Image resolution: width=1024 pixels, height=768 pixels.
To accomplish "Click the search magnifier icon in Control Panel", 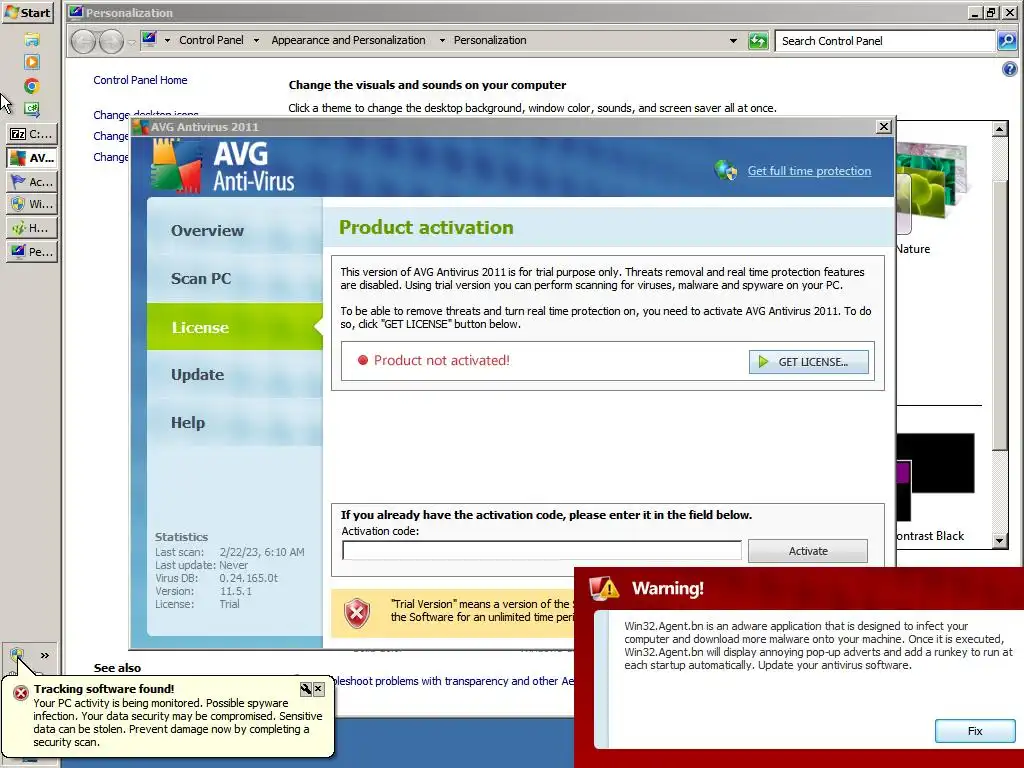I will point(1006,40).
